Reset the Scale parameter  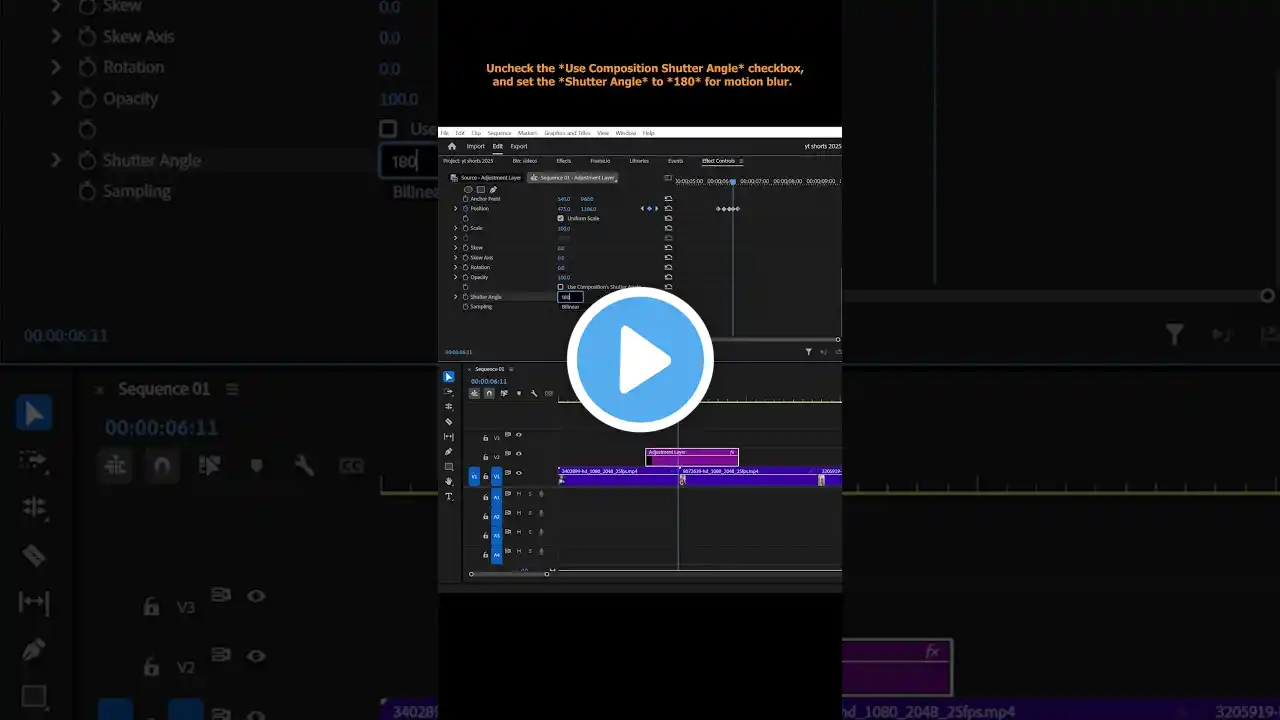coord(668,228)
